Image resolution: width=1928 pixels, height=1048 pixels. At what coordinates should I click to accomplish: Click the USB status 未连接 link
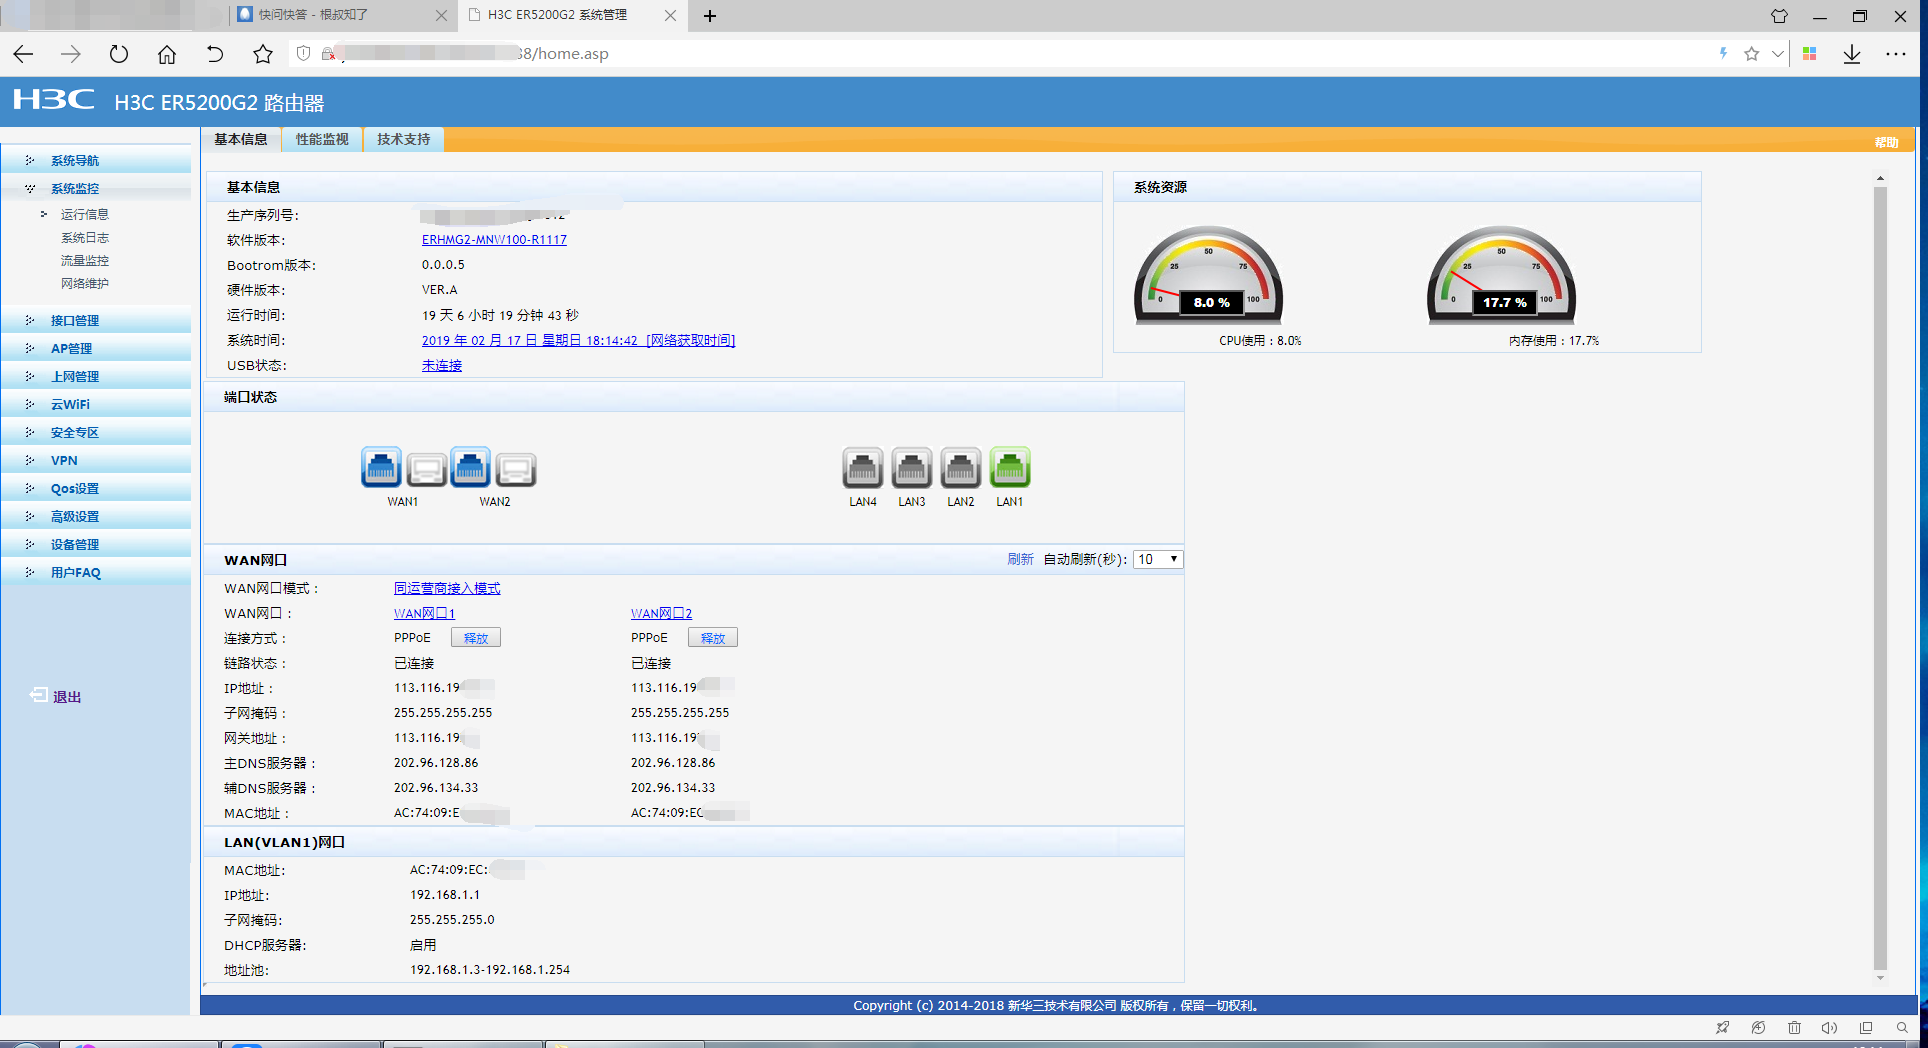click(x=442, y=365)
